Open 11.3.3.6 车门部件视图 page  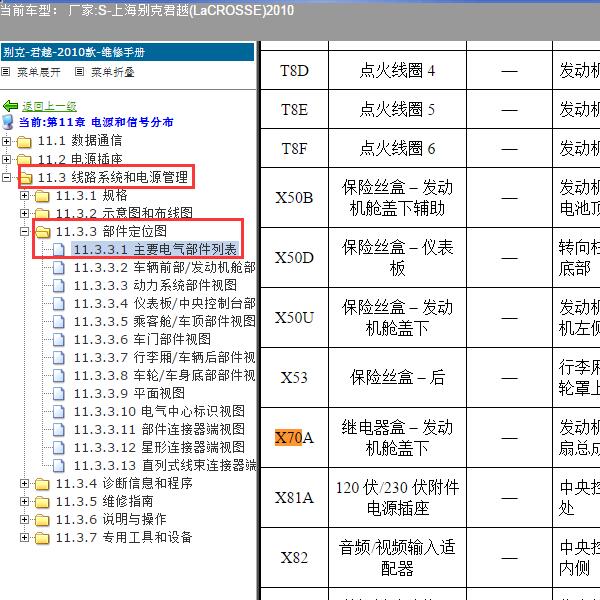click(x=142, y=339)
